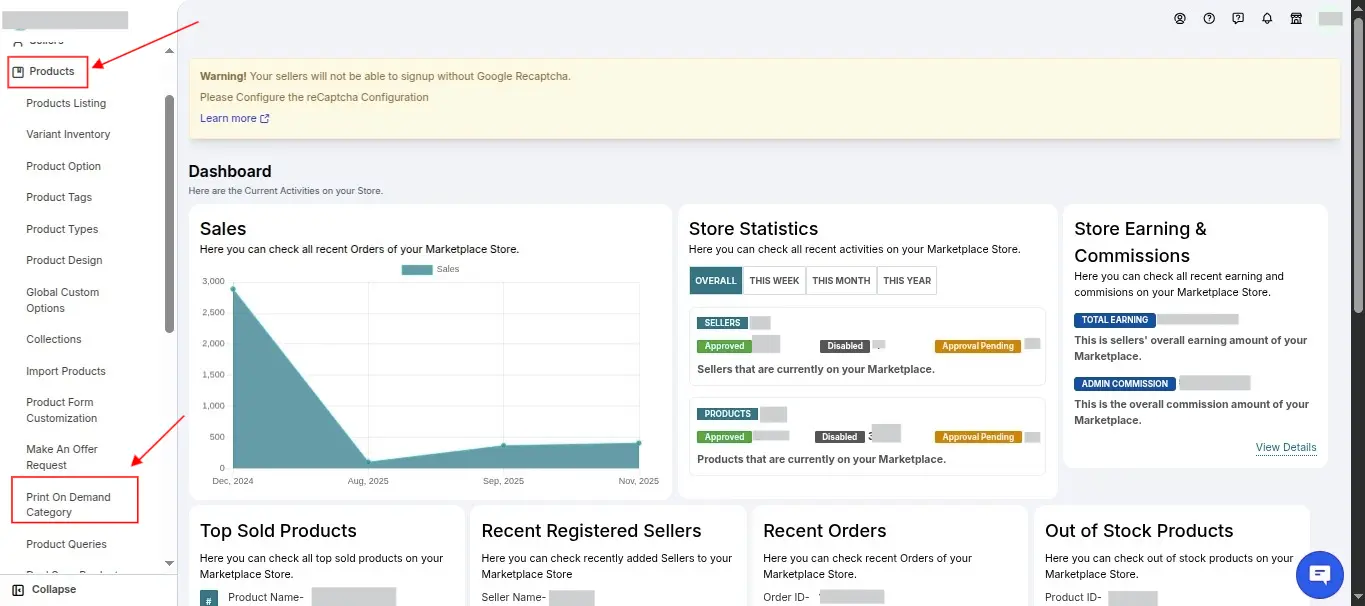This screenshot has height=606, width=1365.
Task: Switch to THIS MONTH statistics tab
Action: 841,281
